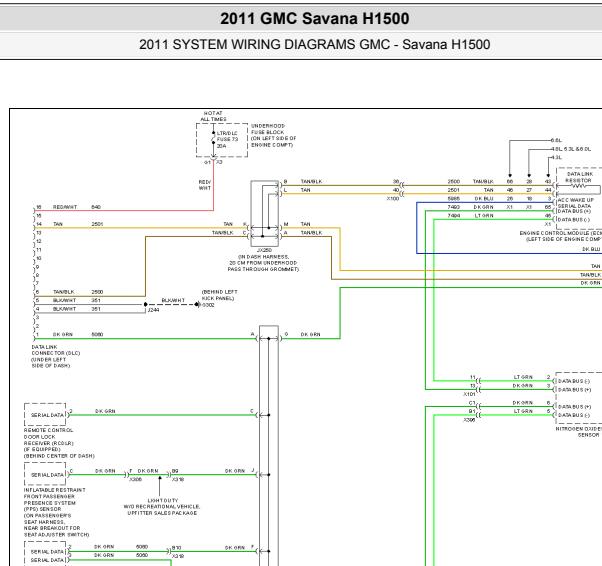Image resolution: width=602 pixels, height=566 pixels.
Task: Select the 'DATA LINK RESISTOR' label
Action: [579, 177]
